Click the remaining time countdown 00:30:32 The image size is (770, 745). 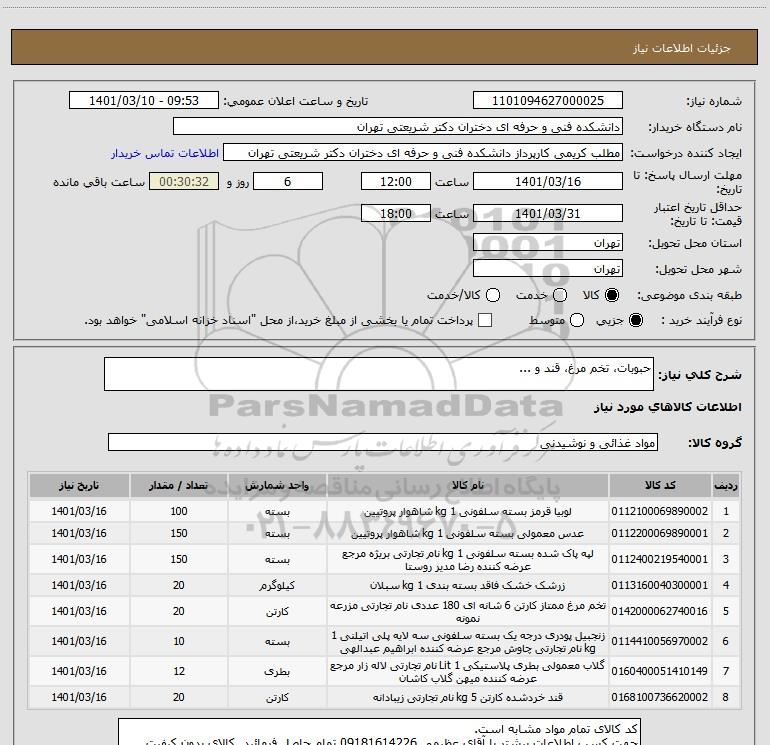click(184, 181)
